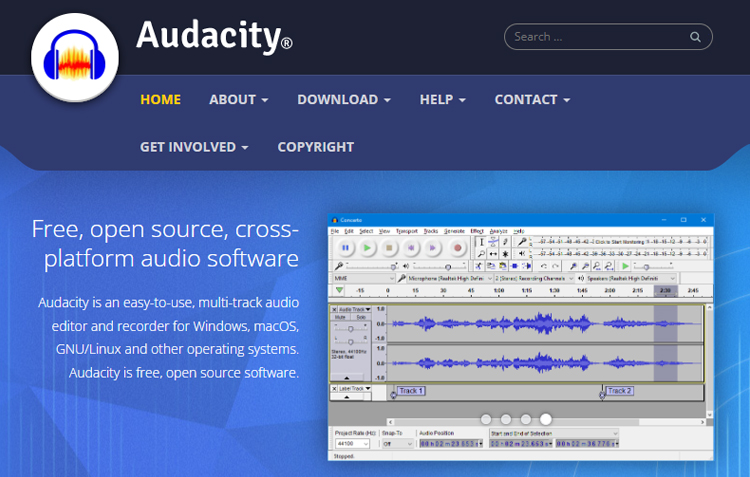This screenshot has height=477, width=750.
Task: Click the Undo arrow icon
Action: click(544, 266)
